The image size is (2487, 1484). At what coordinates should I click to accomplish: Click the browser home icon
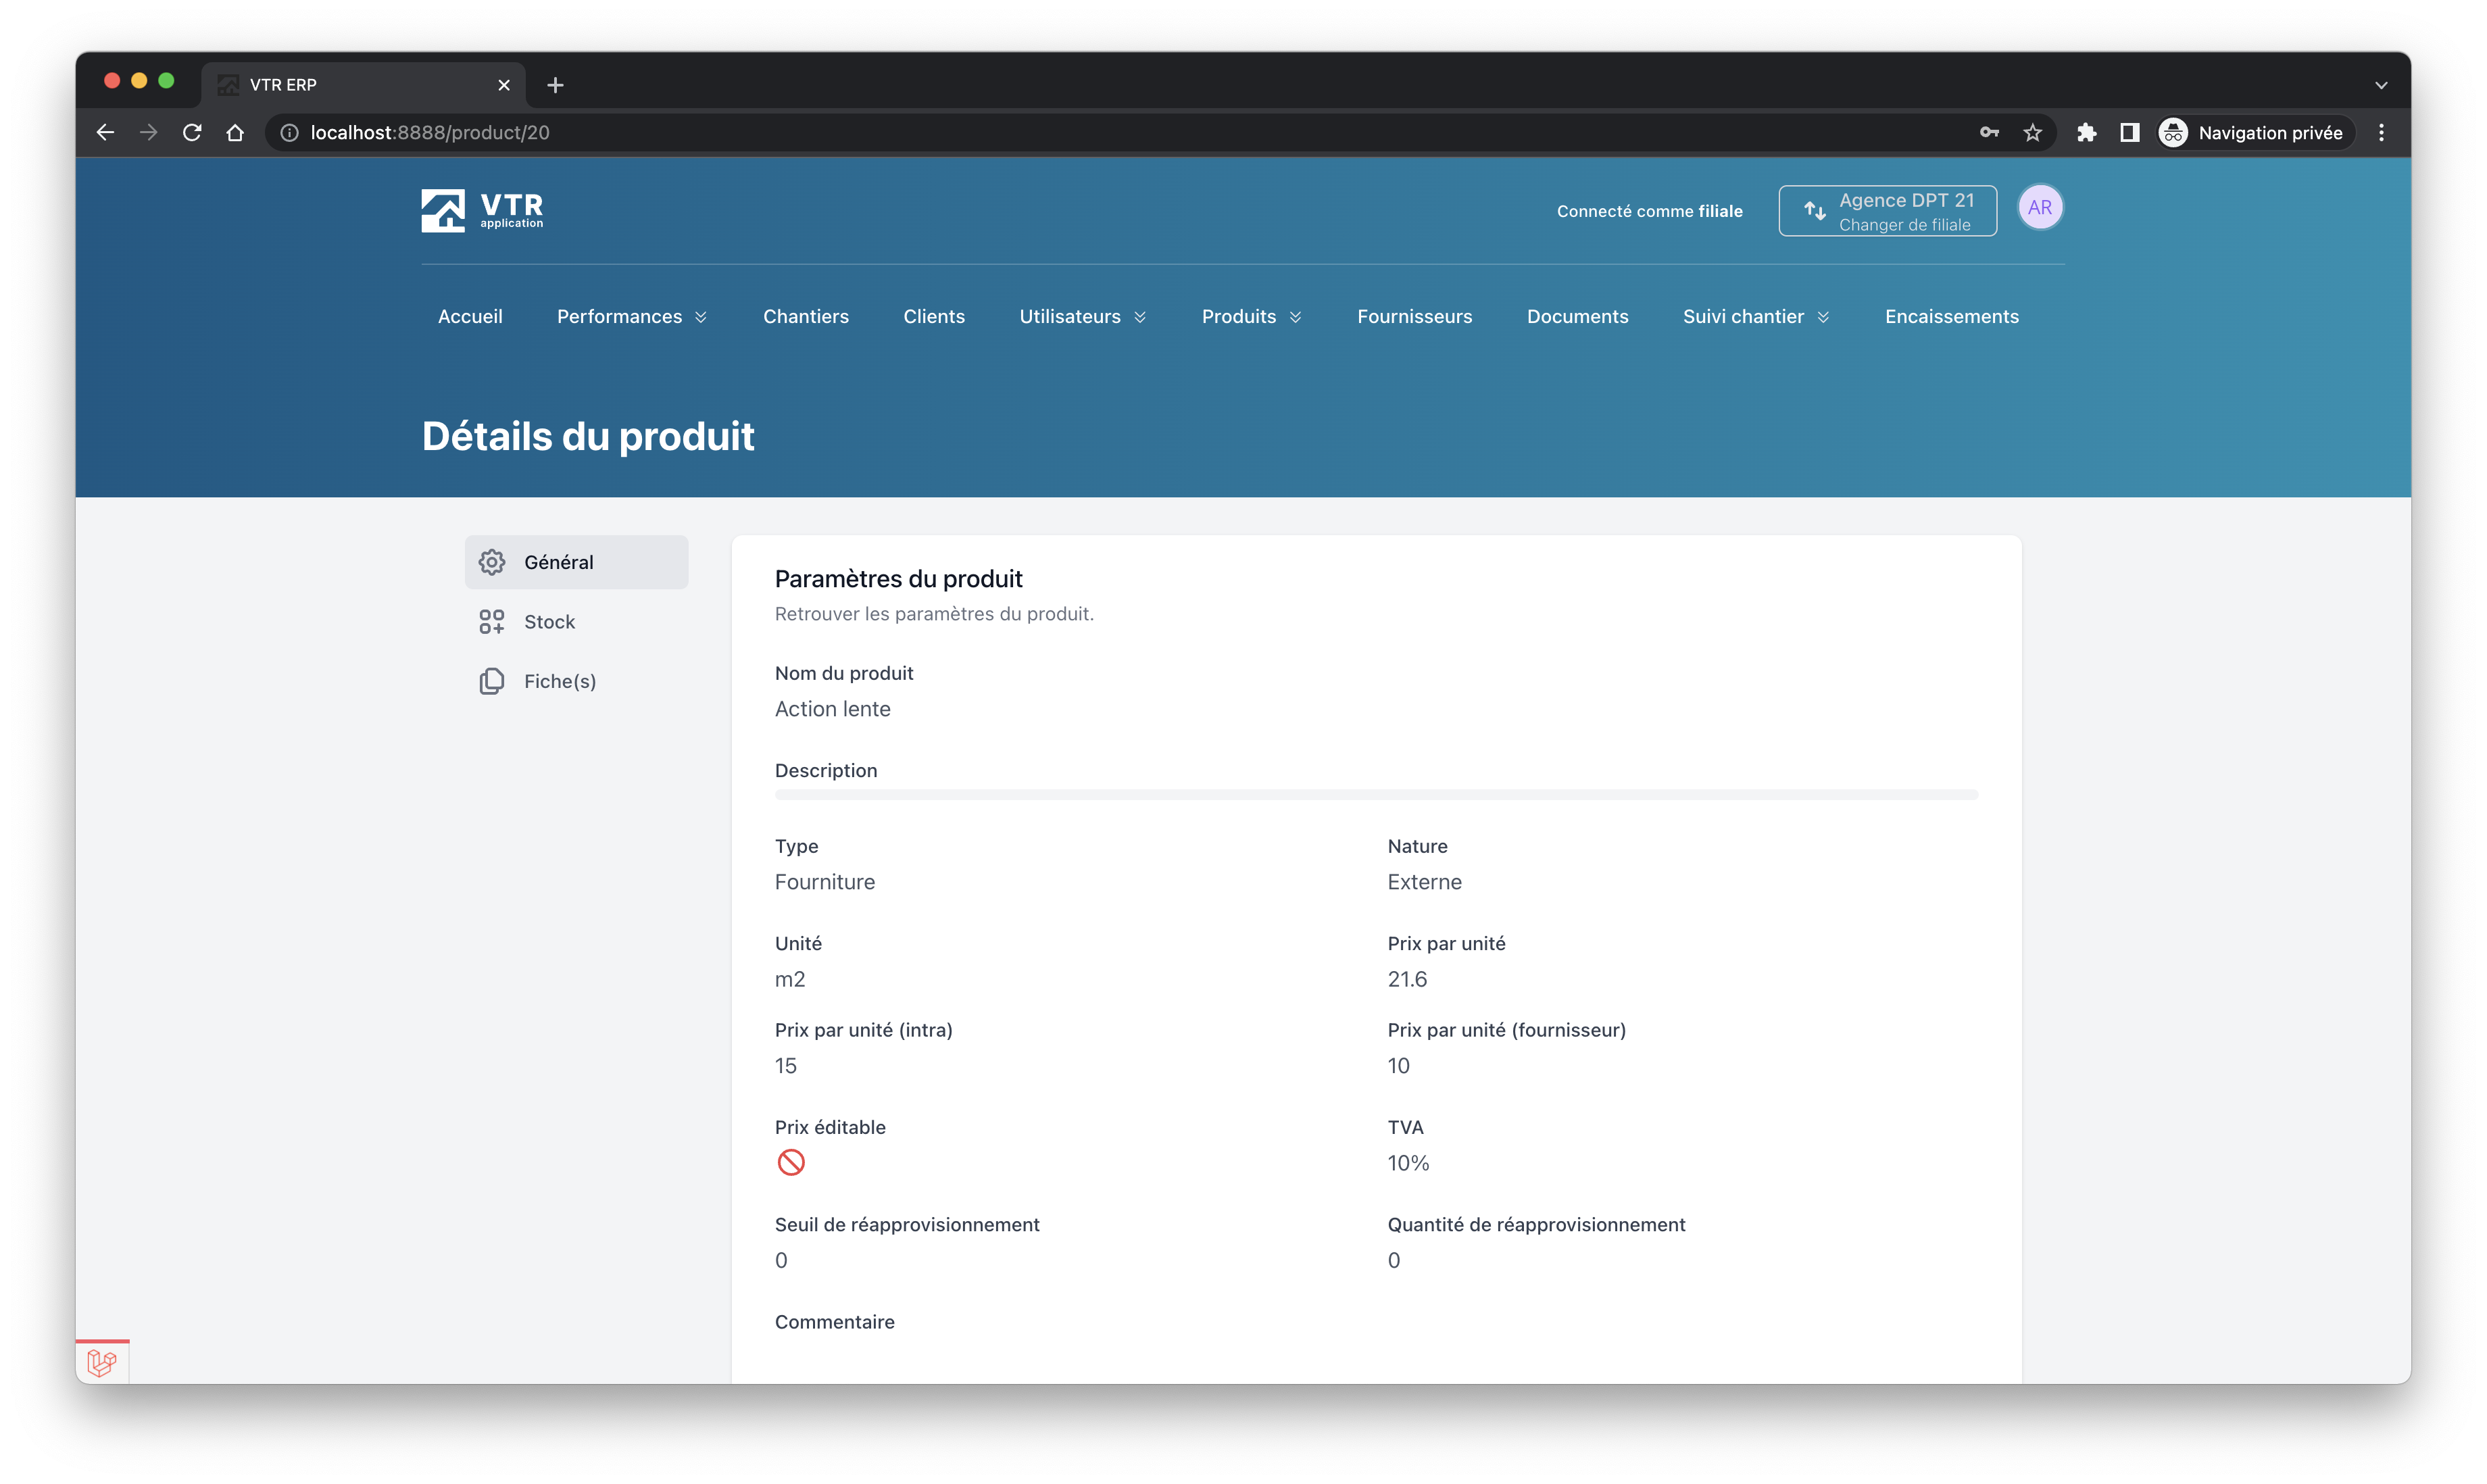(x=235, y=133)
